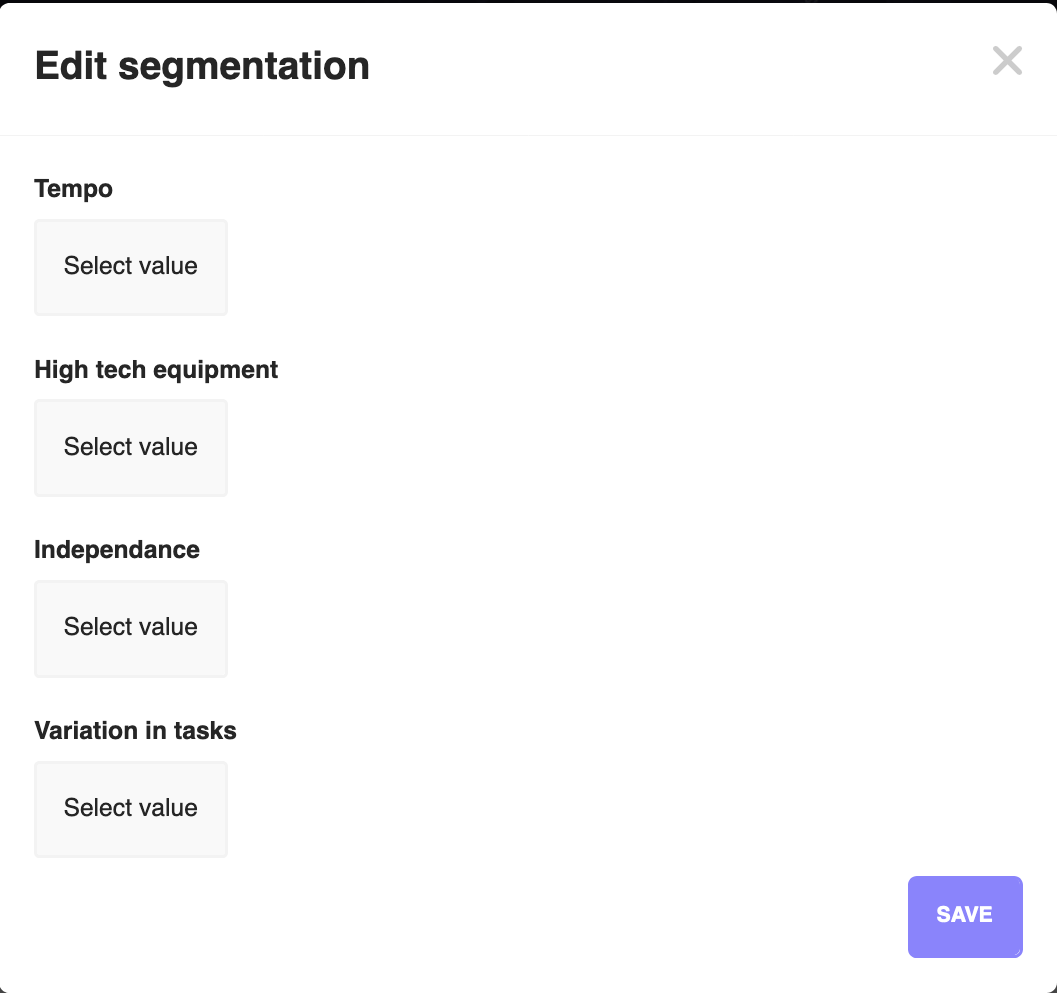Expand the first Select value control
Image resolution: width=1057 pixels, height=993 pixels.
[x=130, y=266]
